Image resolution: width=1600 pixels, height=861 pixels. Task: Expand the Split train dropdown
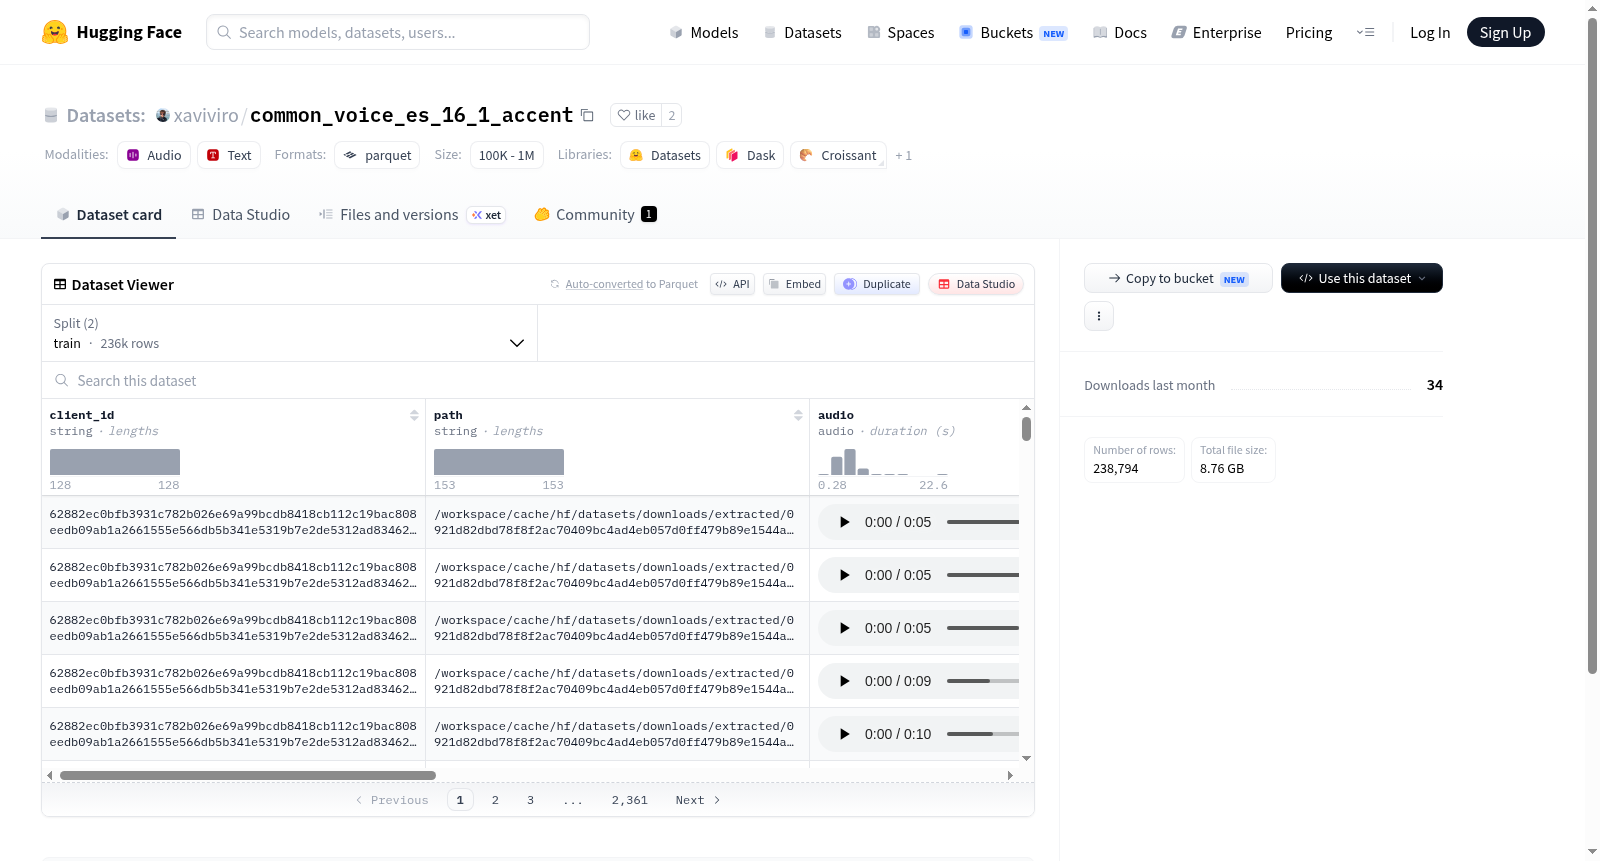[290, 333]
